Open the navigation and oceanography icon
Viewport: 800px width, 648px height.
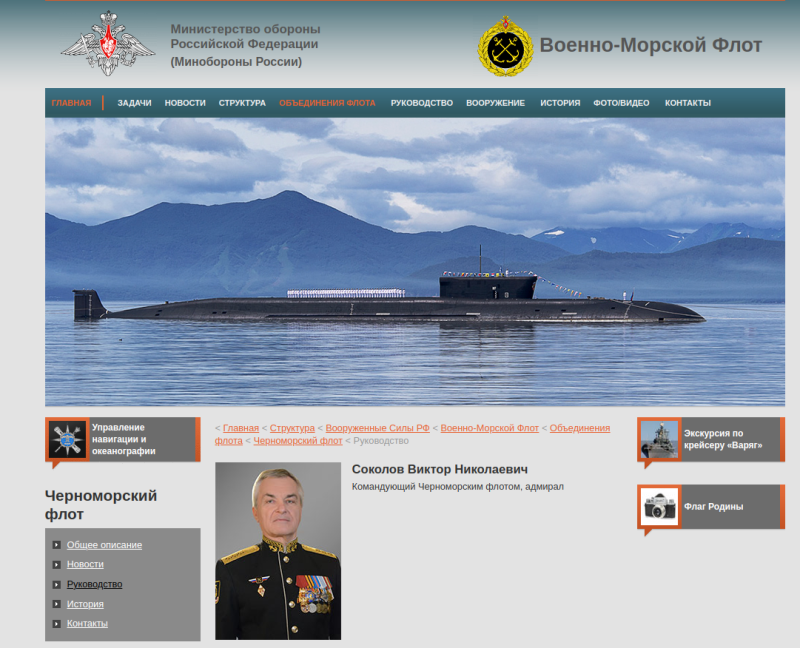[68, 439]
